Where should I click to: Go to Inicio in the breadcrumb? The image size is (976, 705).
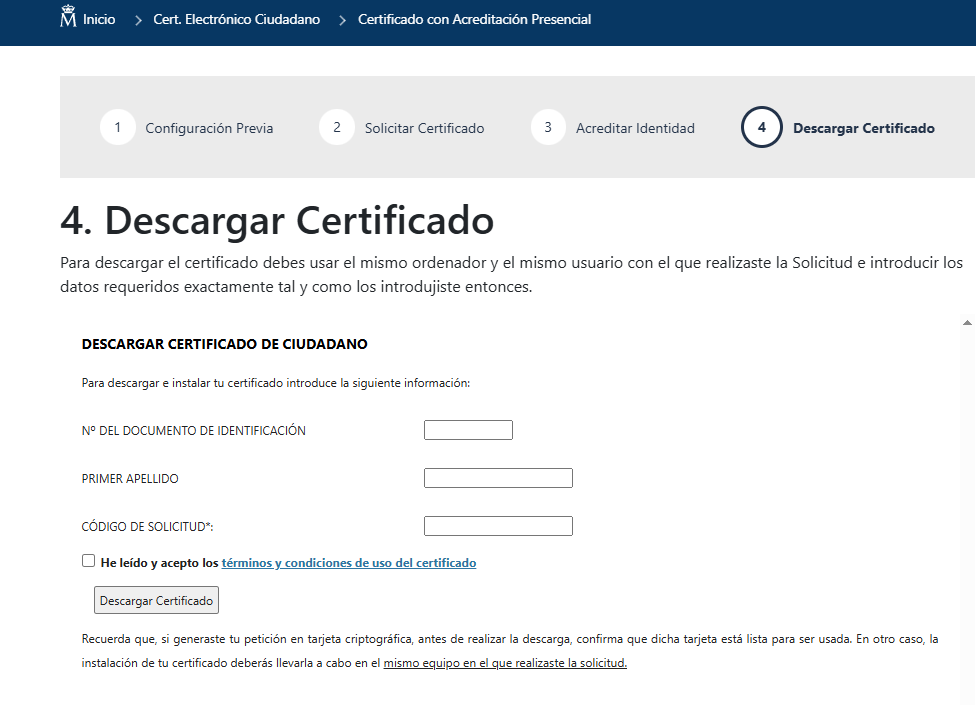tap(99, 19)
